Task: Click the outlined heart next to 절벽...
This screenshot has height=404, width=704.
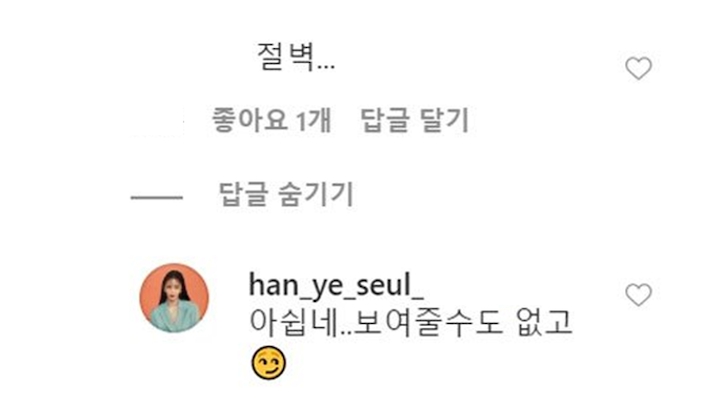Action: 638,68
